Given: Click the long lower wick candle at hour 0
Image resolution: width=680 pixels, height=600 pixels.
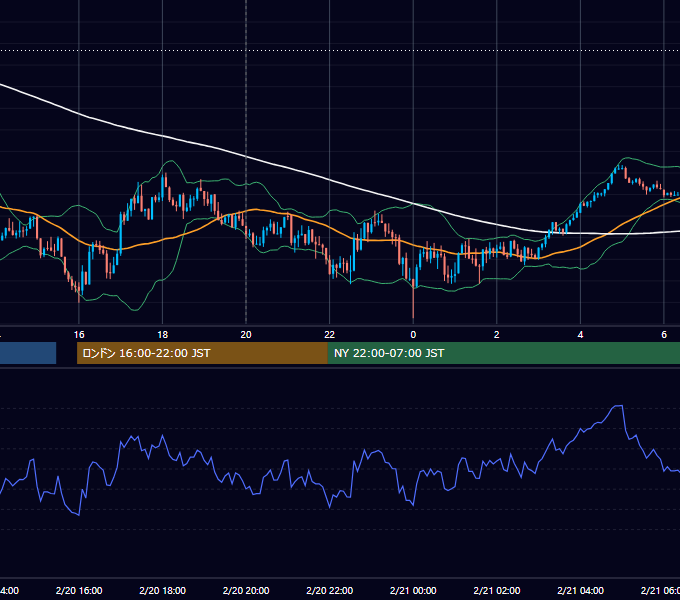Looking at the screenshot, I should (413, 299).
